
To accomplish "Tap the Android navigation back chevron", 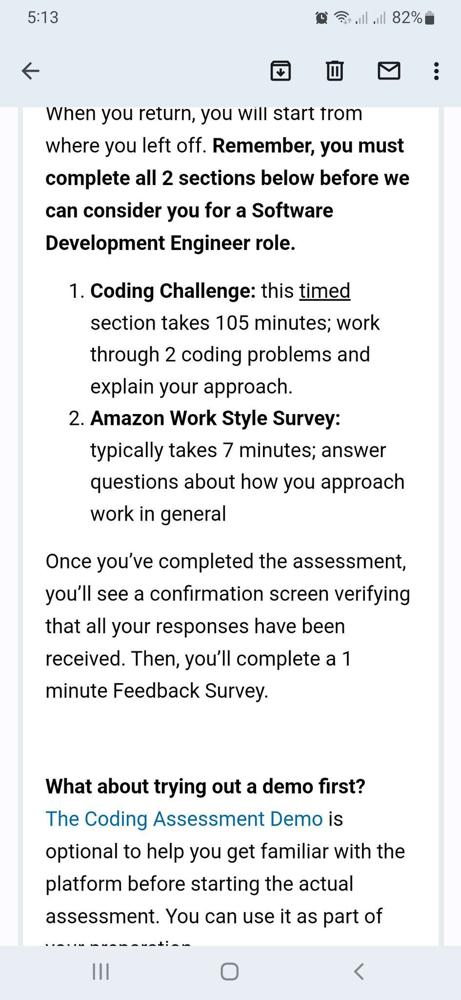I will pyautogui.click(x=359, y=971).
